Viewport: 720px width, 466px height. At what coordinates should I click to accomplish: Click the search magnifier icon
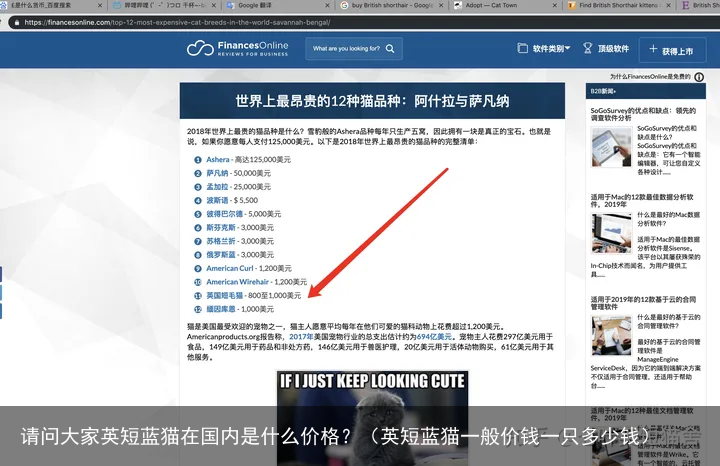(x=390, y=49)
